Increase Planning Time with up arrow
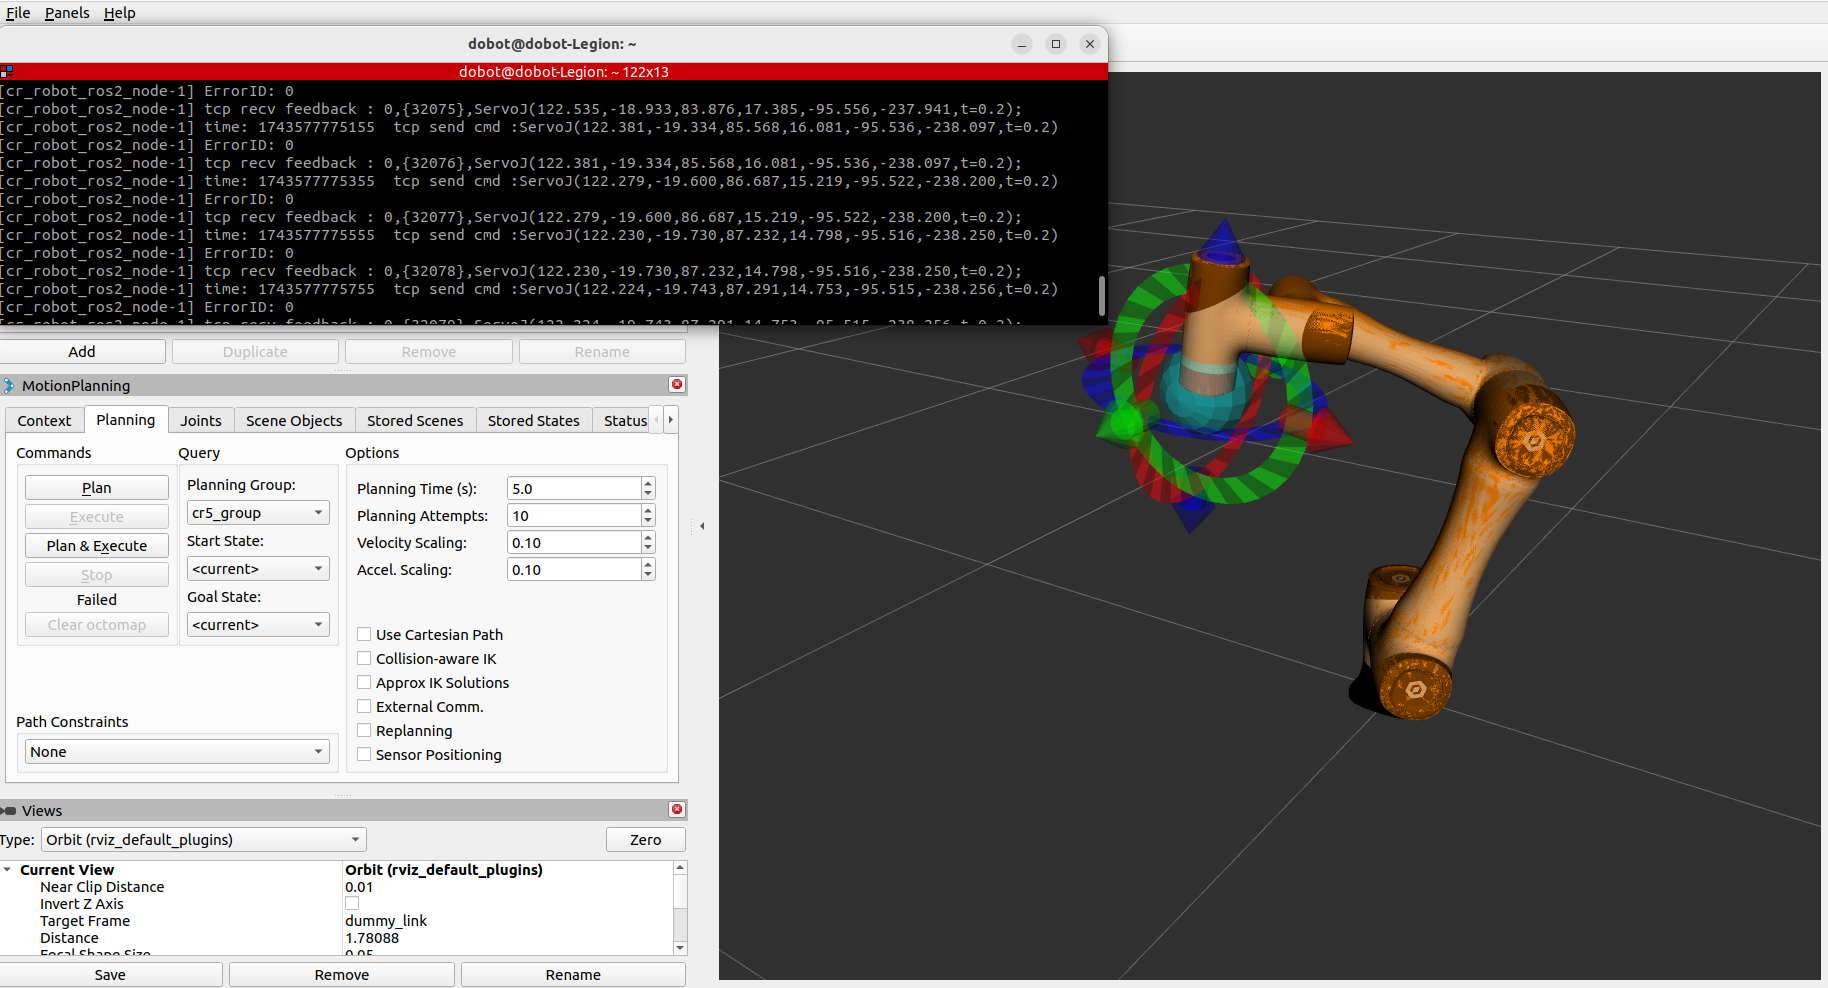The height and width of the screenshot is (988, 1828). pyautogui.click(x=648, y=483)
